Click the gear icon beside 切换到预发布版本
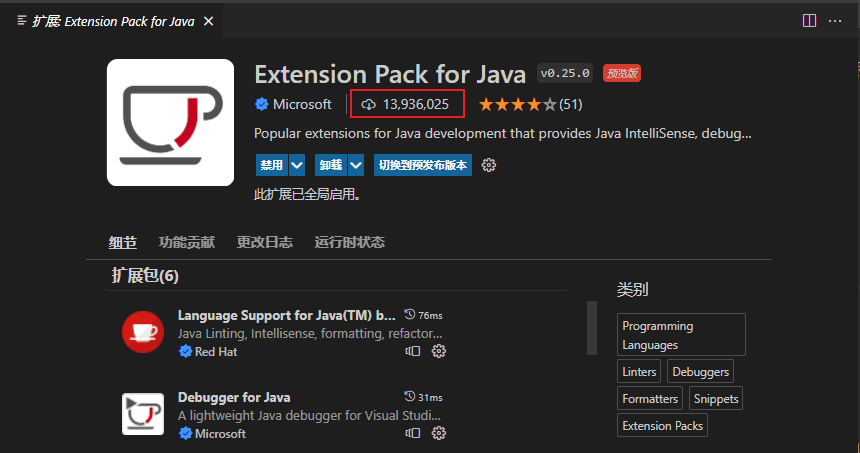 pos(489,165)
